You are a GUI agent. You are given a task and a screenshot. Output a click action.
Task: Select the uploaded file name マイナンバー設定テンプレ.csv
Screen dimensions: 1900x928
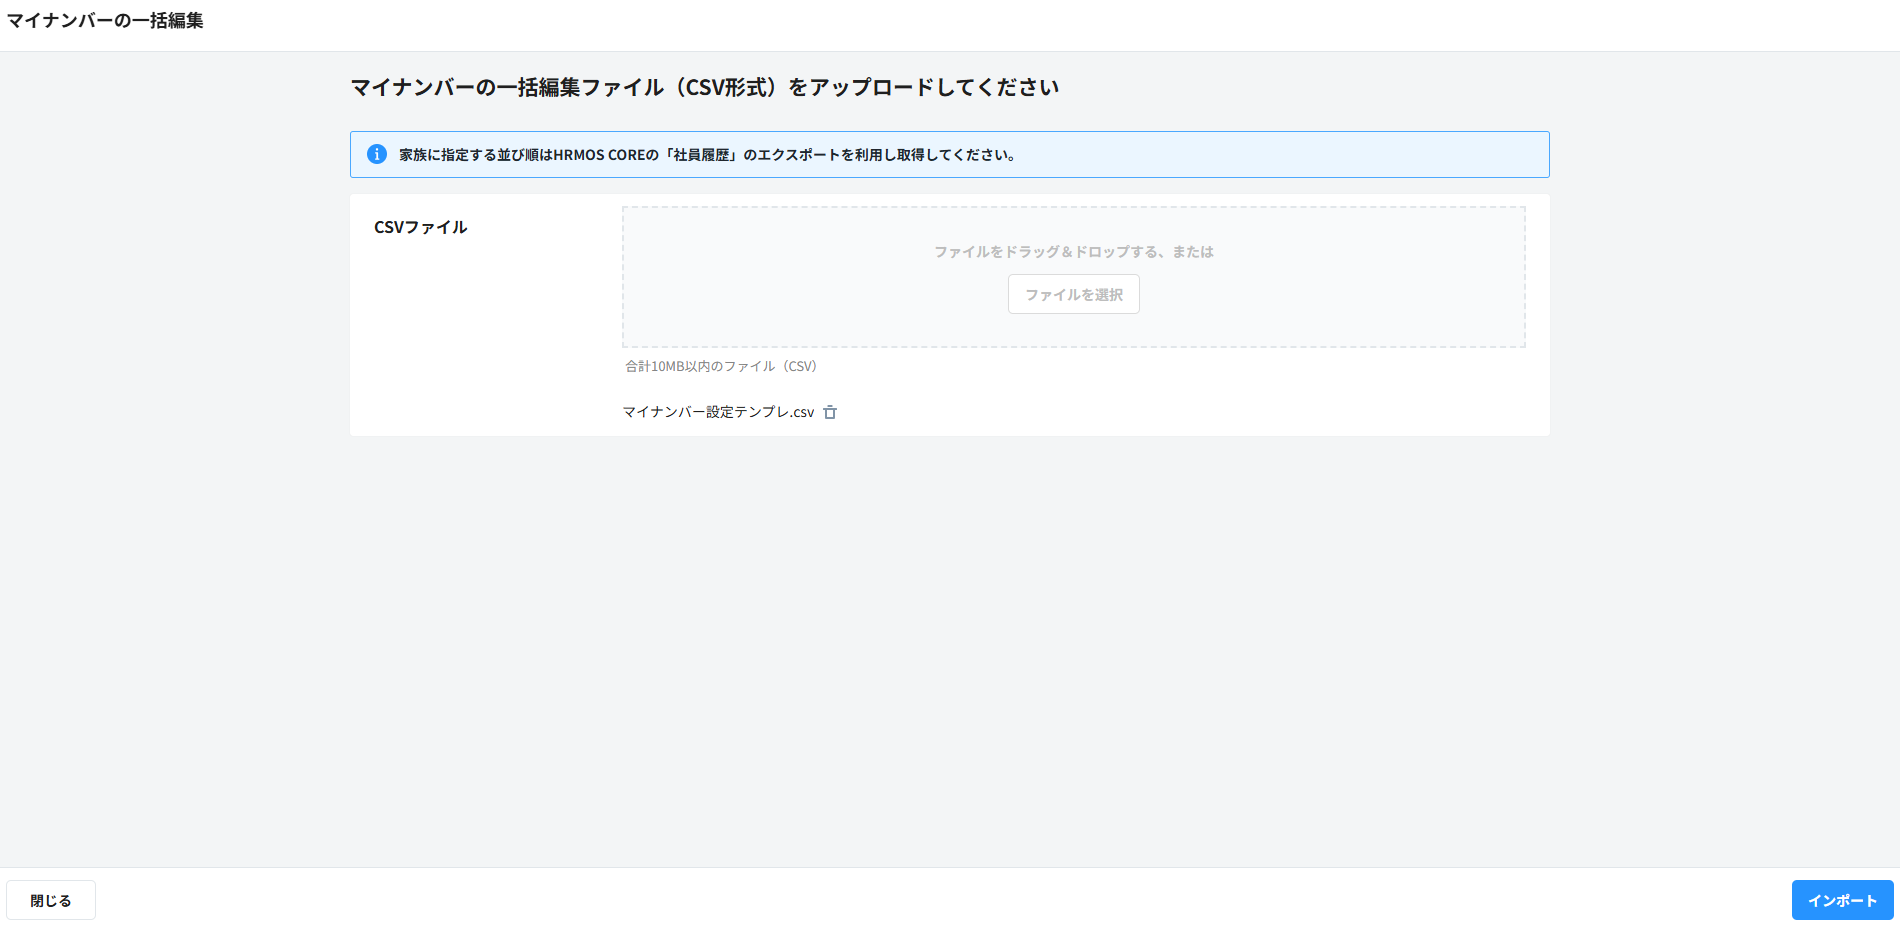click(718, 412)
